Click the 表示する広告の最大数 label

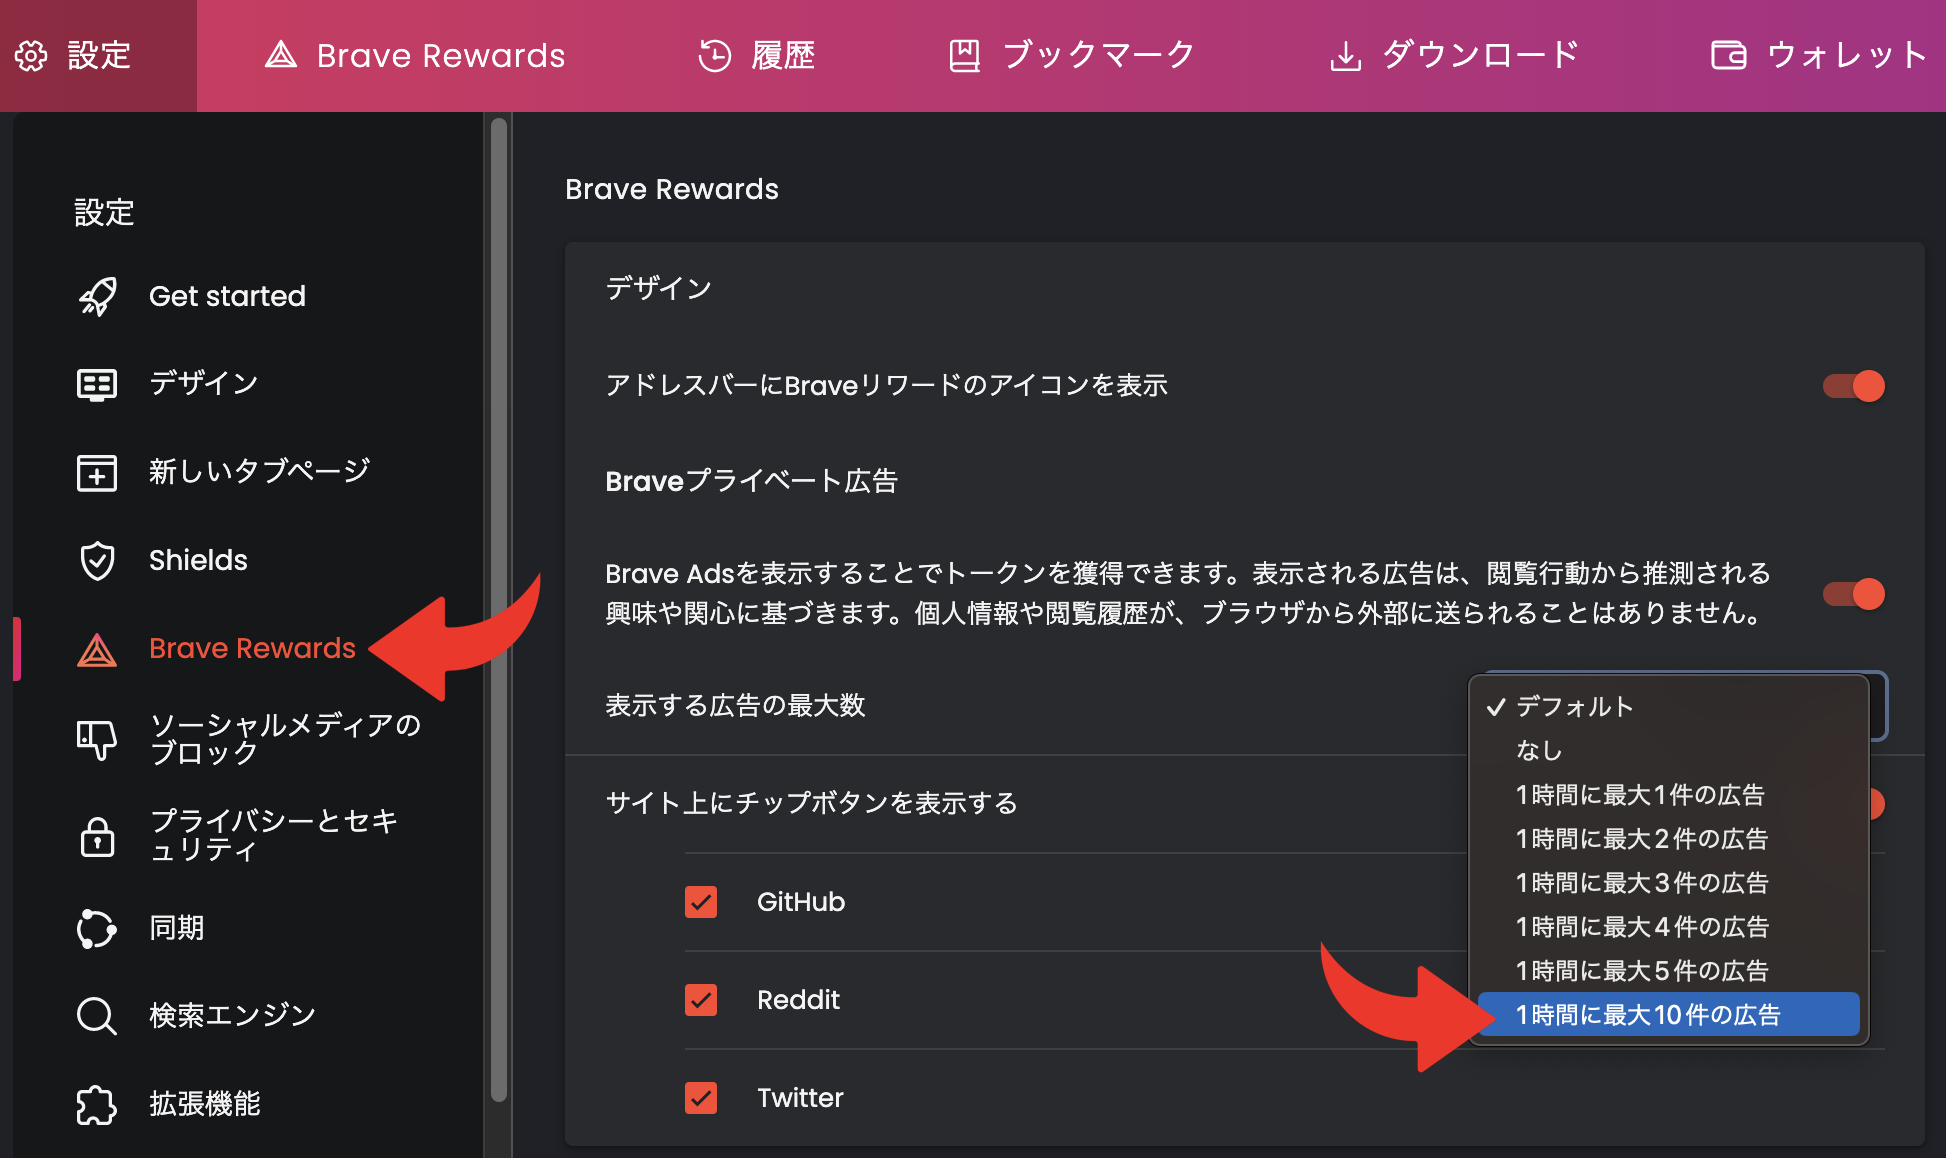click(735, 706)
